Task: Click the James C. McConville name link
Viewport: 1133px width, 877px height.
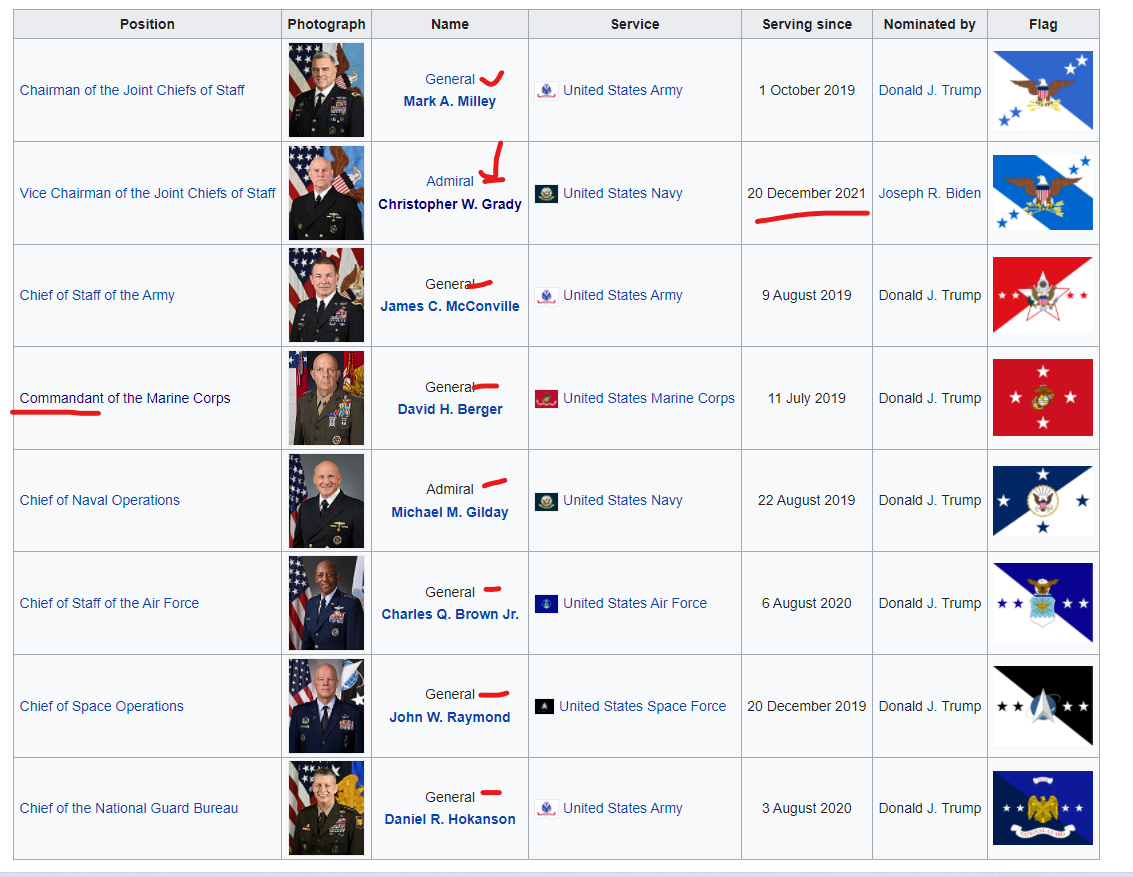Action: pyautogui.click(x=449, y=306)
